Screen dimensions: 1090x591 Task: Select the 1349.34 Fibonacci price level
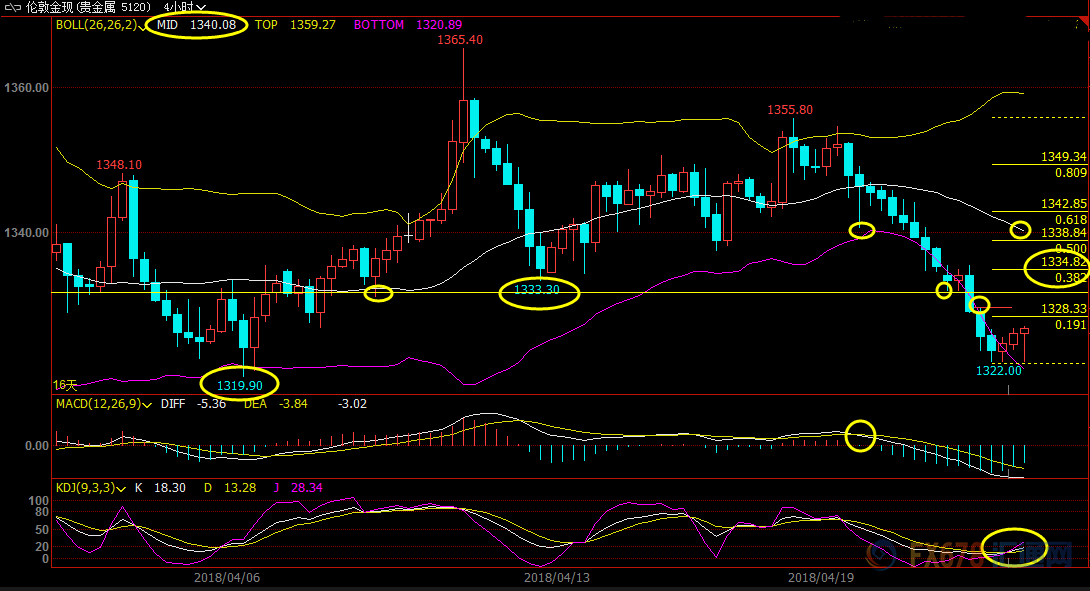1063,157
